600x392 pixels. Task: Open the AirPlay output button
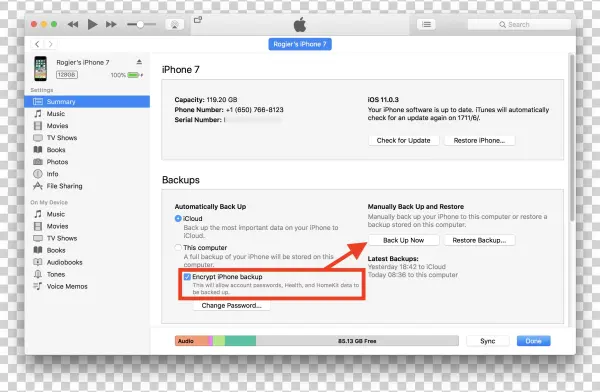point(174,24)
